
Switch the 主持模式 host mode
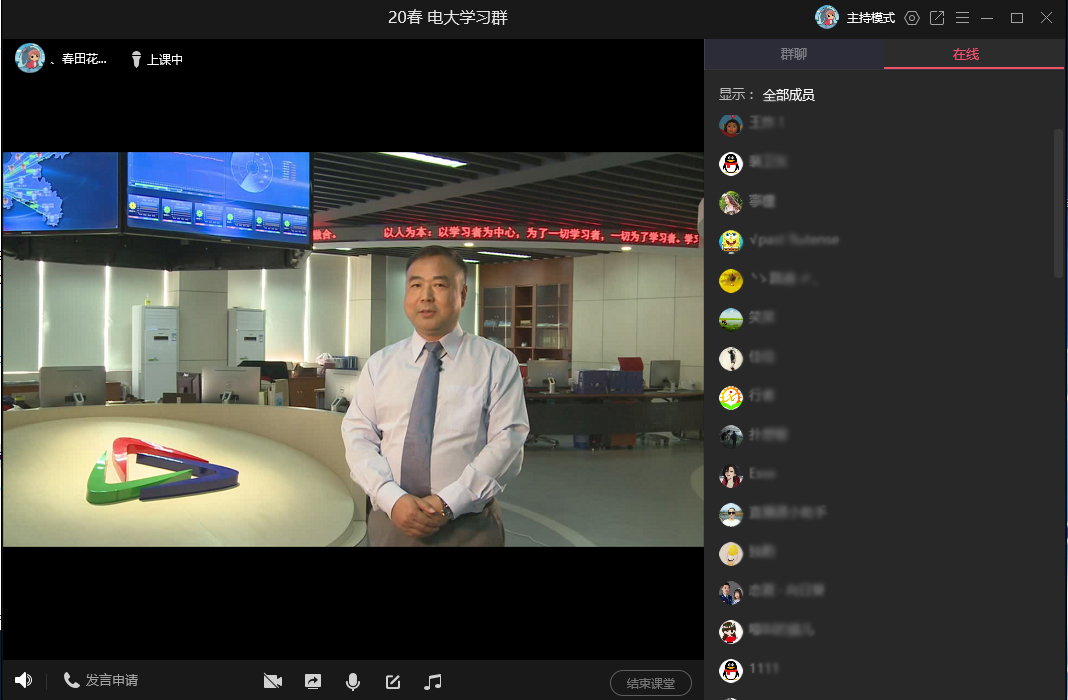coord(870,18)
